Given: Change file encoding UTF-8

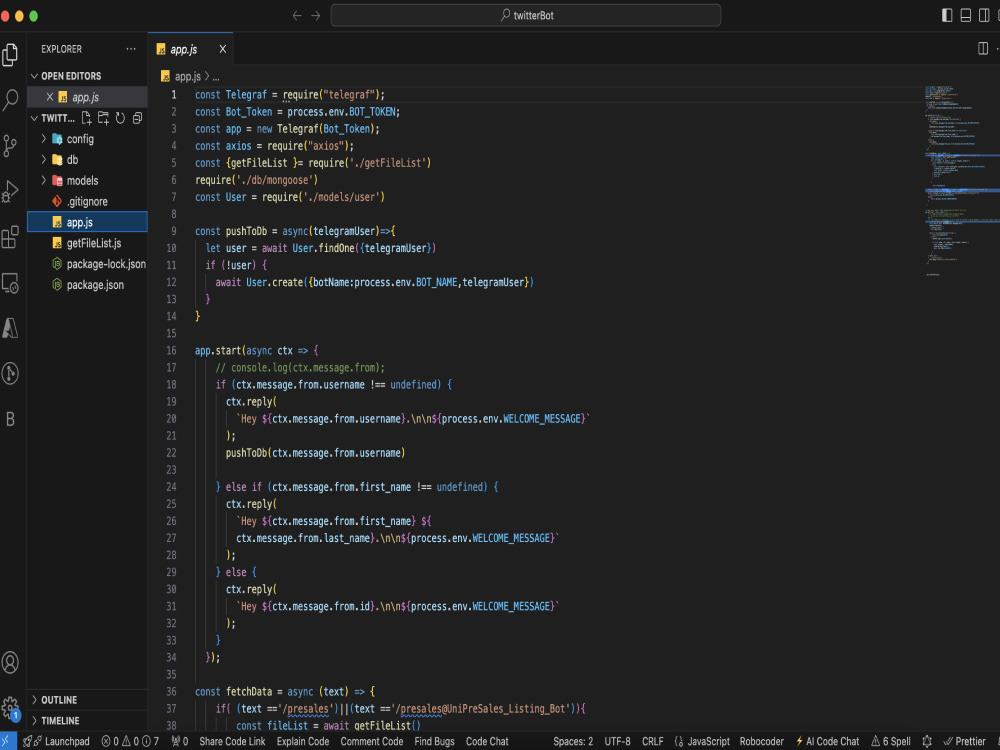Looking at the screenshot, I should point(617,741).
